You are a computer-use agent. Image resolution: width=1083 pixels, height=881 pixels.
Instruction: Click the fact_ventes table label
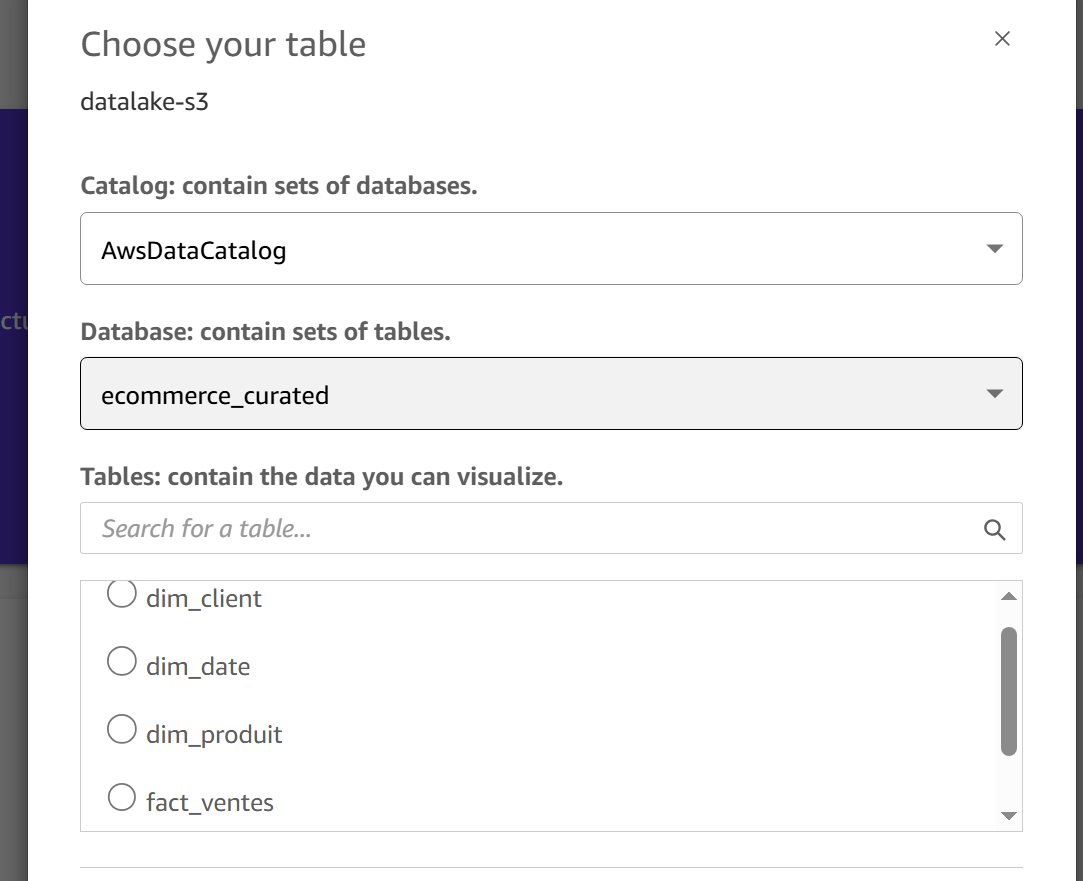point(210,802)
